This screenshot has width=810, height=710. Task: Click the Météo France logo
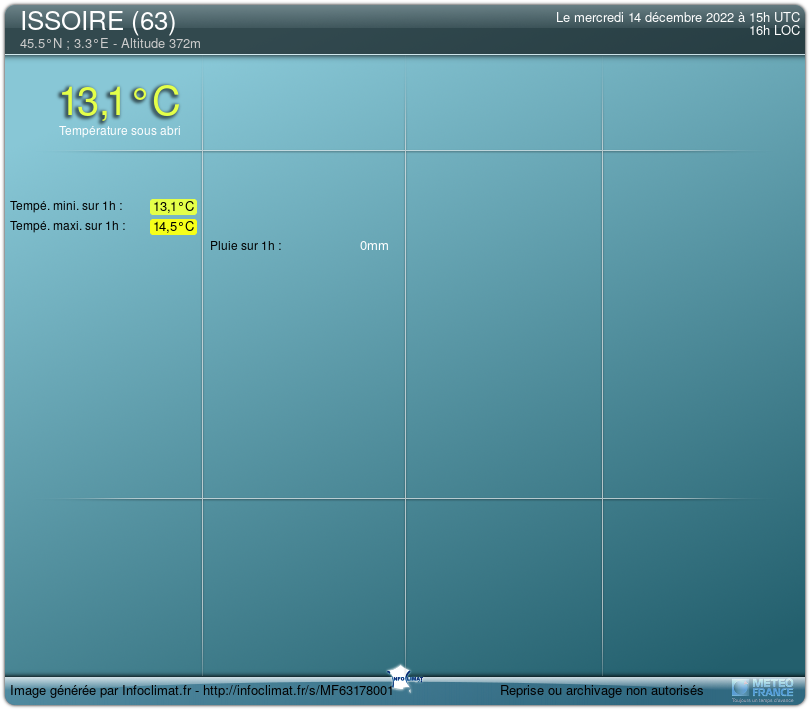pos(763,686)
